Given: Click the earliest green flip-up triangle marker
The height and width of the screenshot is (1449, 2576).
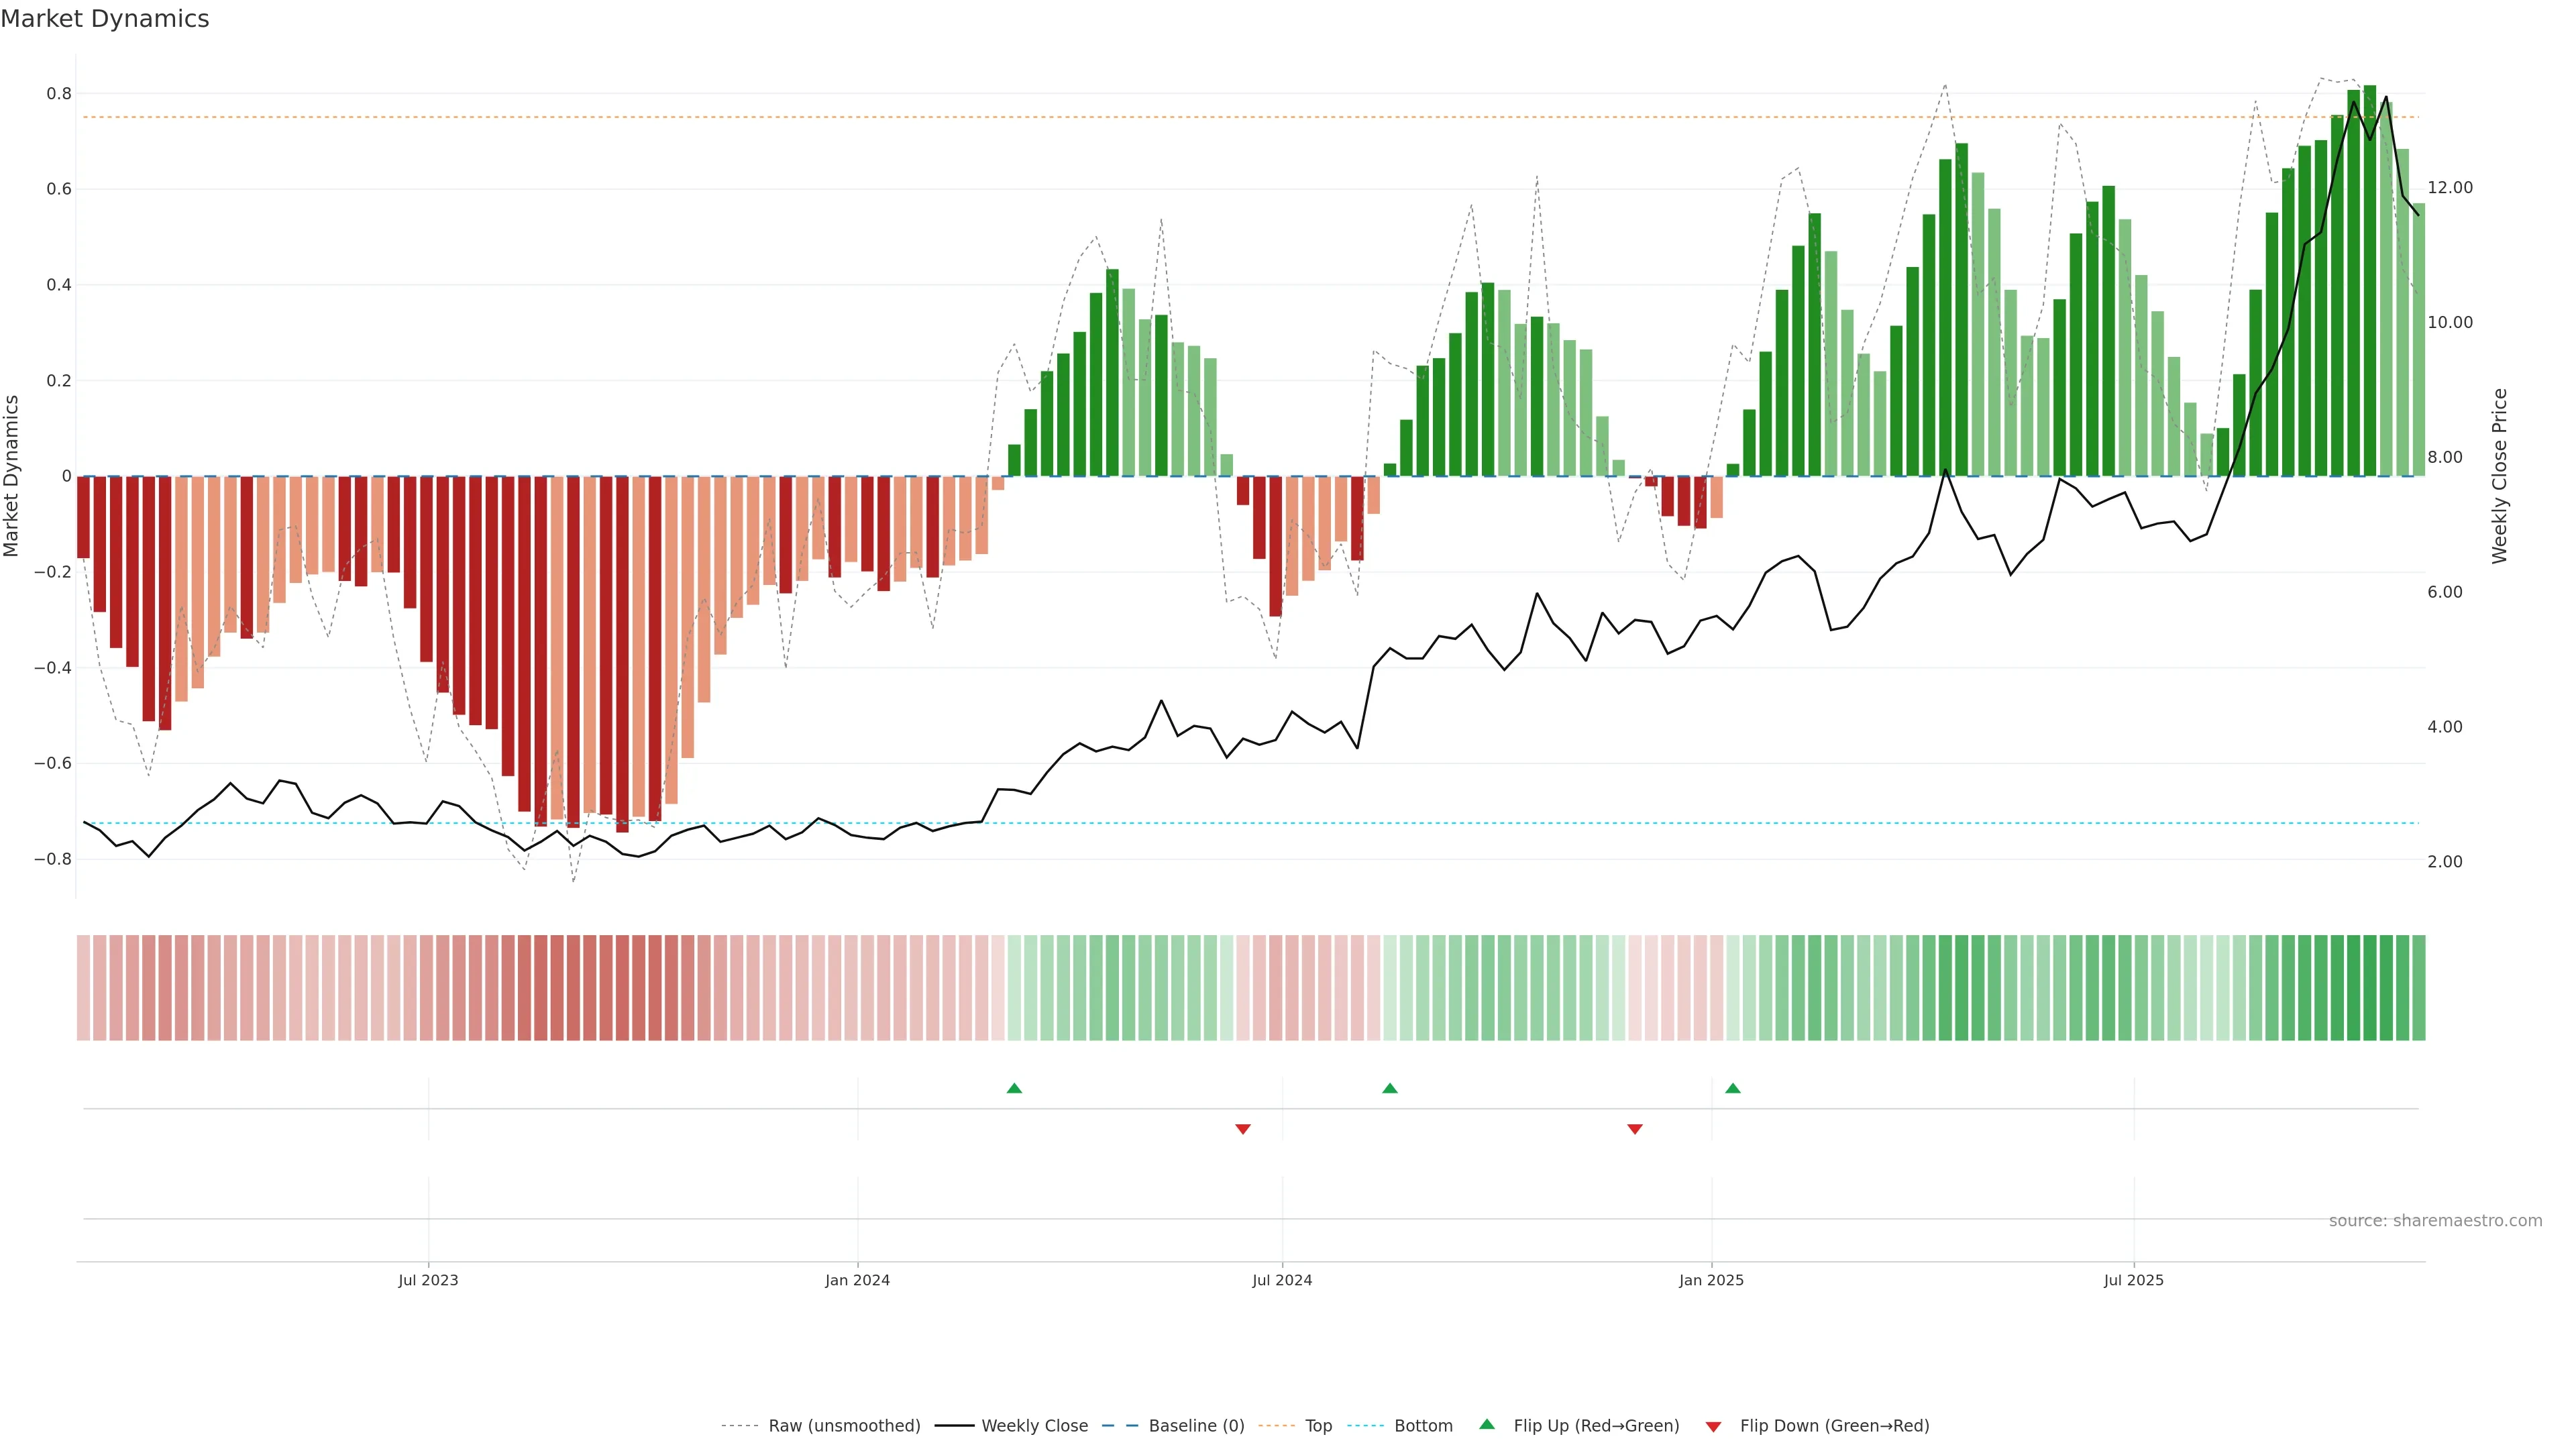Looking at the screenshot, I should click(1014, 1088).
